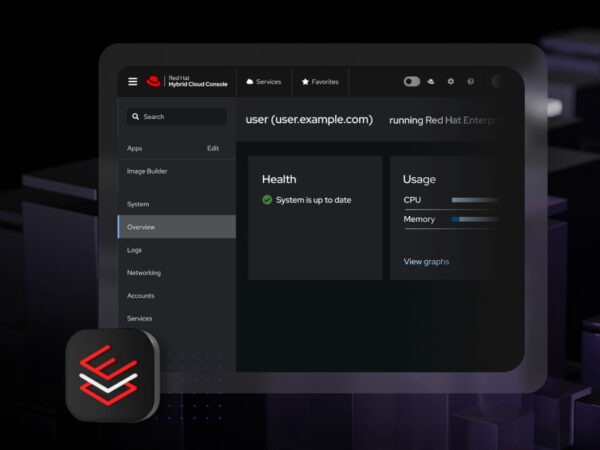Toggle the switch in the top header

coord(411,82)
